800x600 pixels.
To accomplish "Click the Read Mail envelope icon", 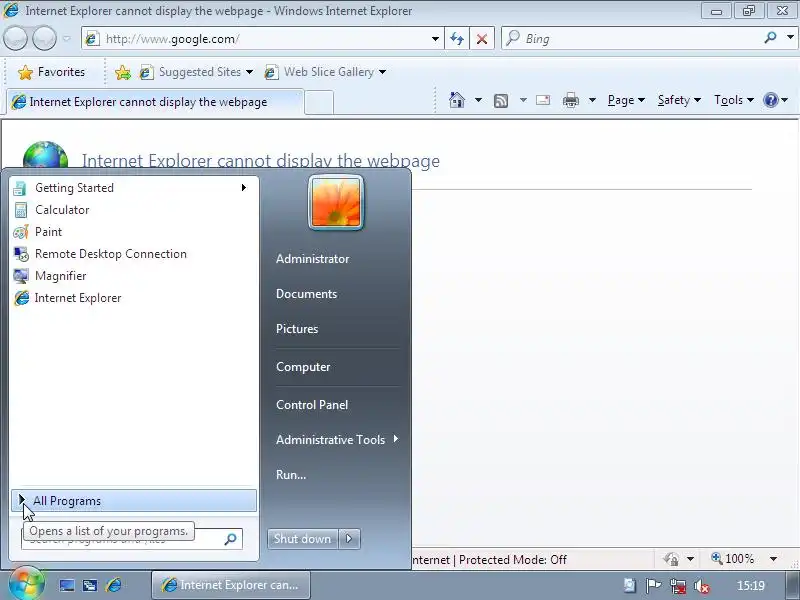I will pos(543,100).
